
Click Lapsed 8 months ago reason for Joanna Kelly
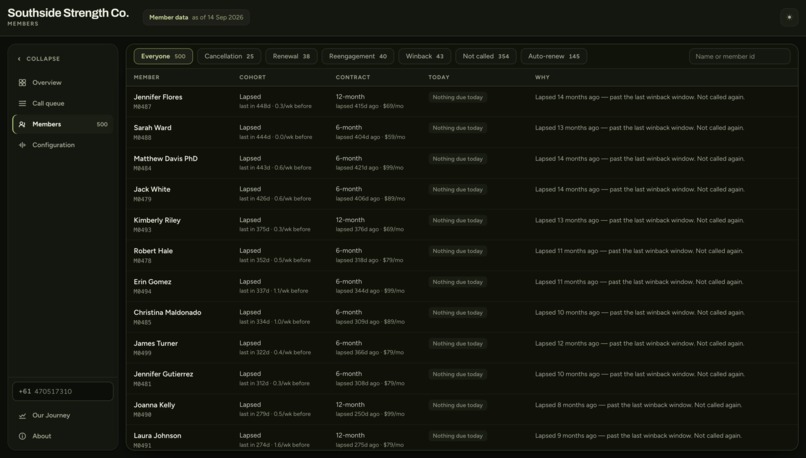click(638, 405)
